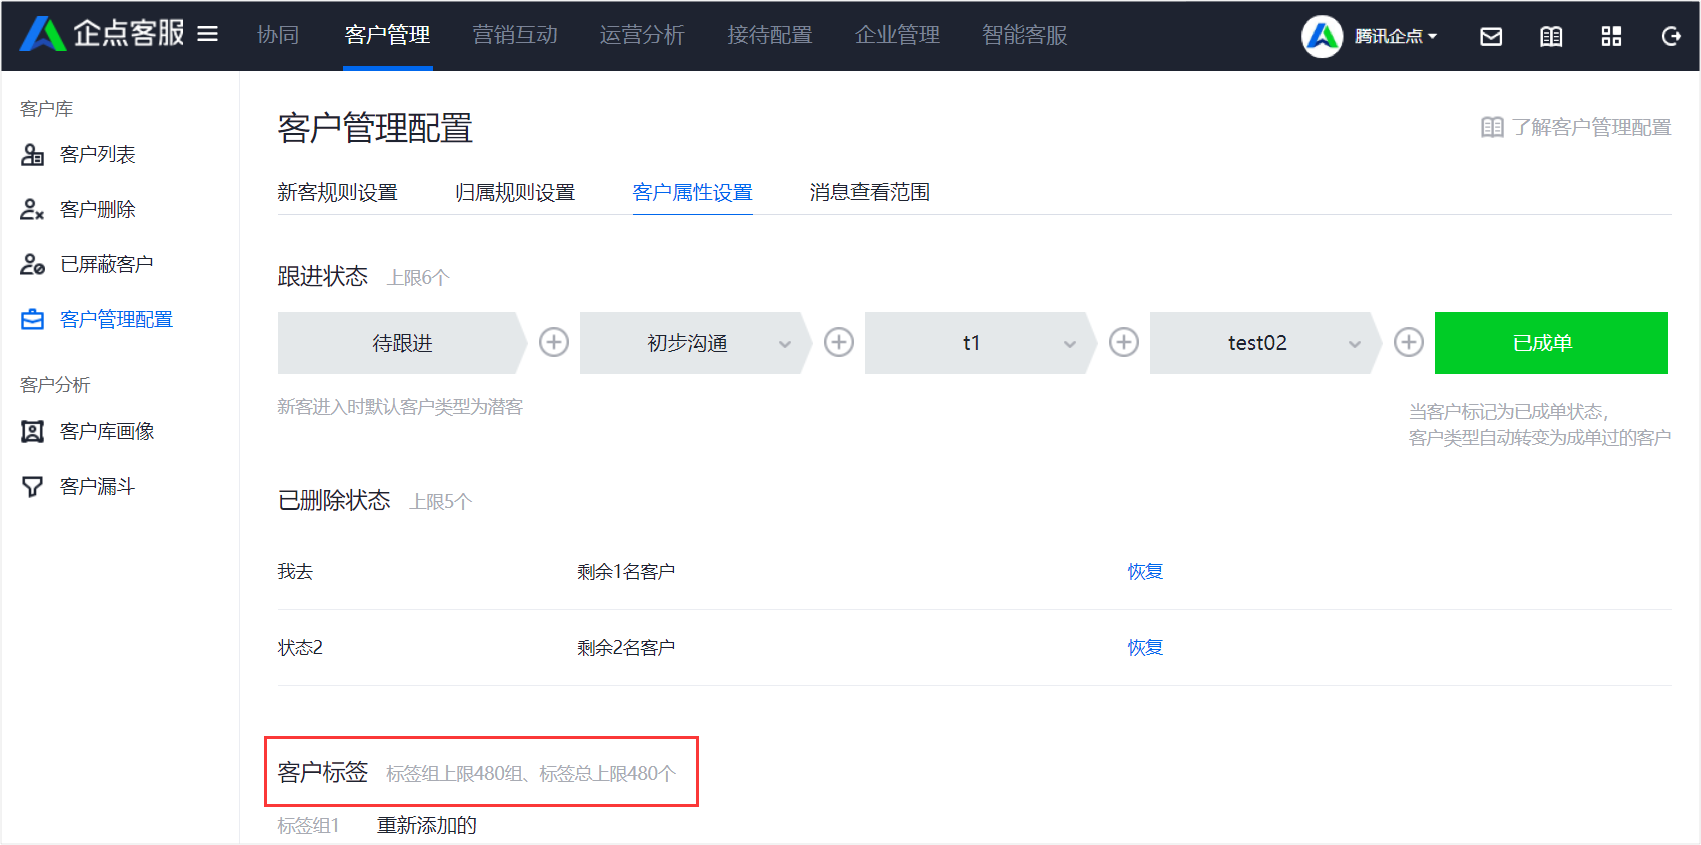Click the 客户标签 section heading

(323, 772)
